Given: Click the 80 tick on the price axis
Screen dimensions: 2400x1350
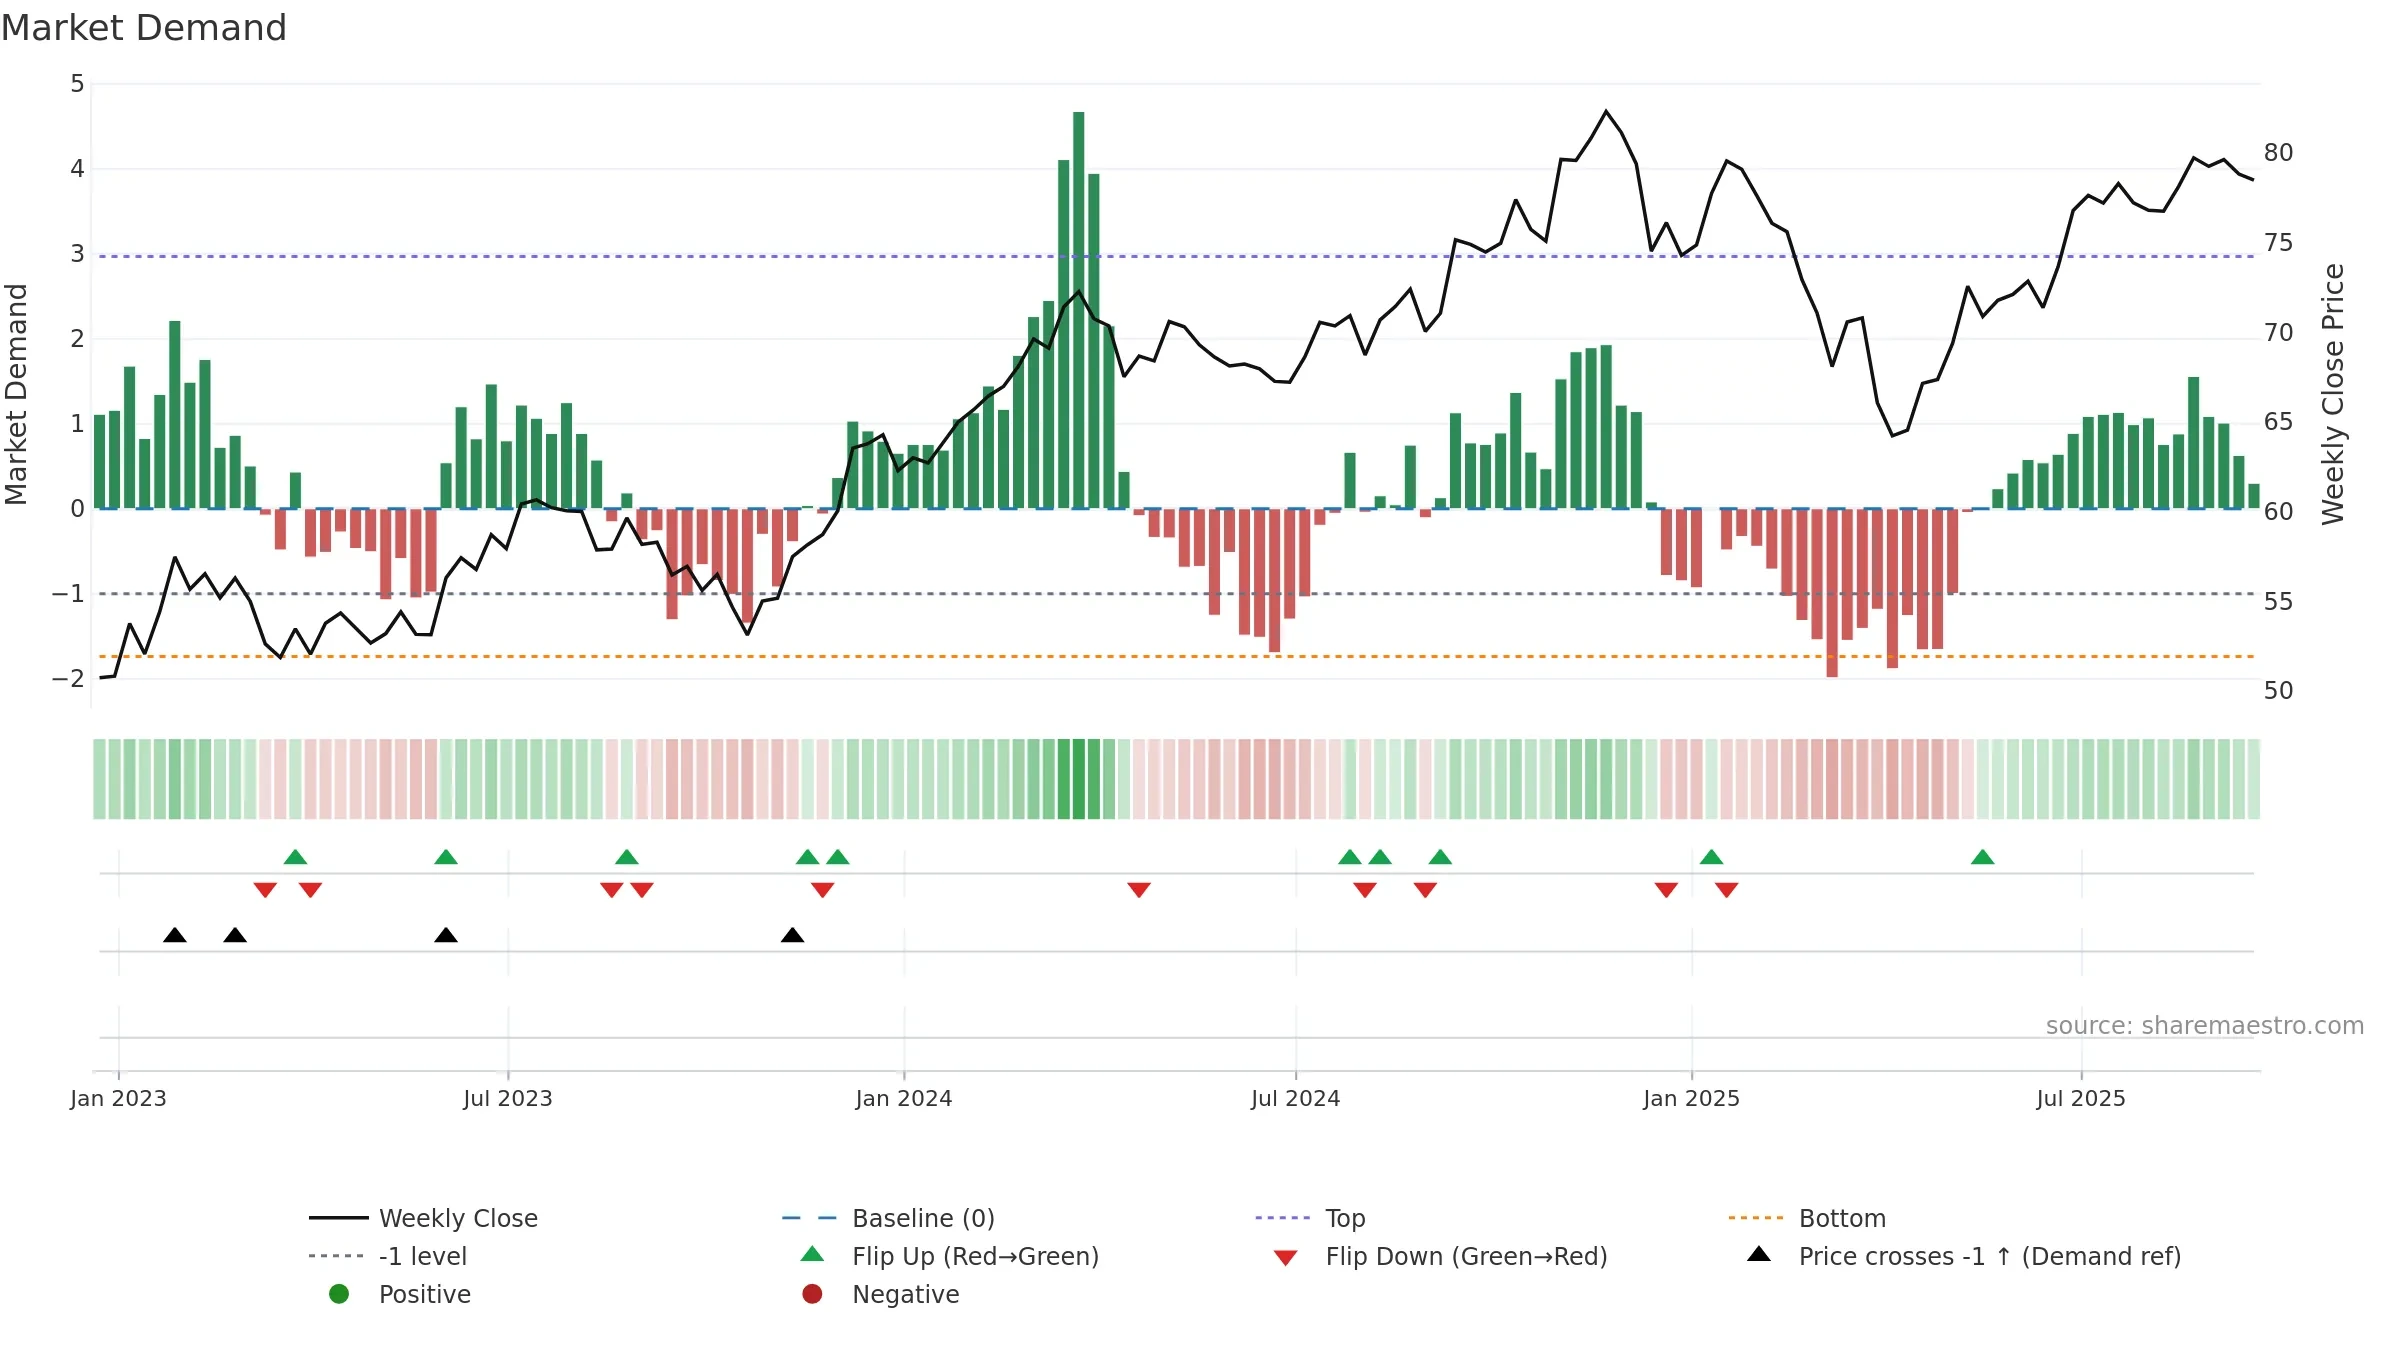Looking at the screenshot, I should (2279, 153).
